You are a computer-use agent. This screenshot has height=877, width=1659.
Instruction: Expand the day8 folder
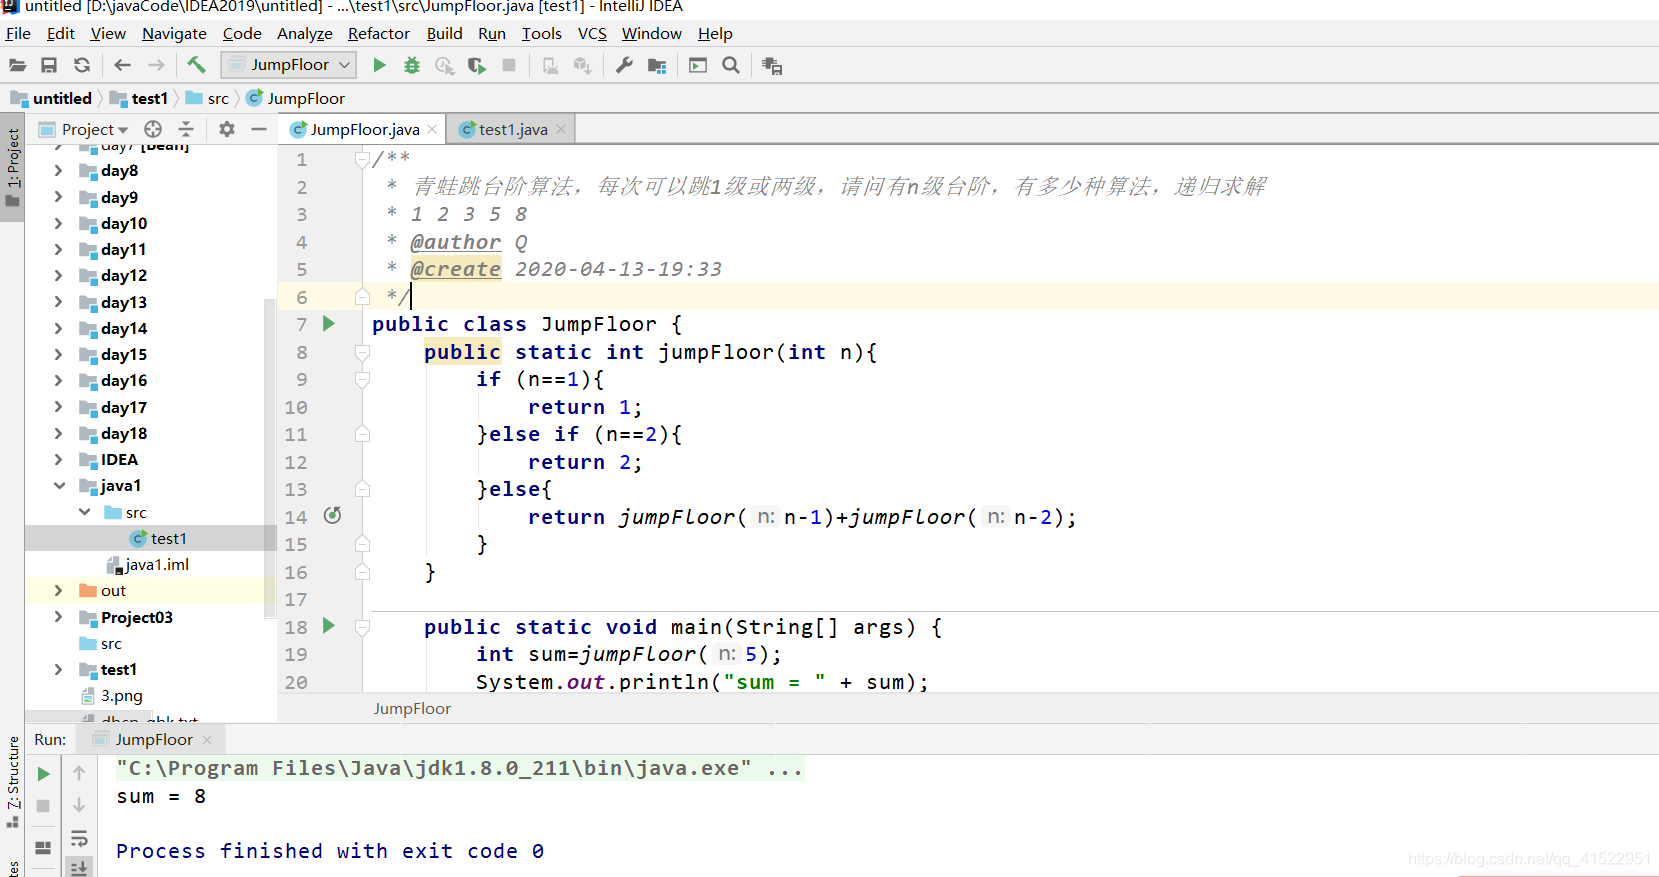coord(58,171)
